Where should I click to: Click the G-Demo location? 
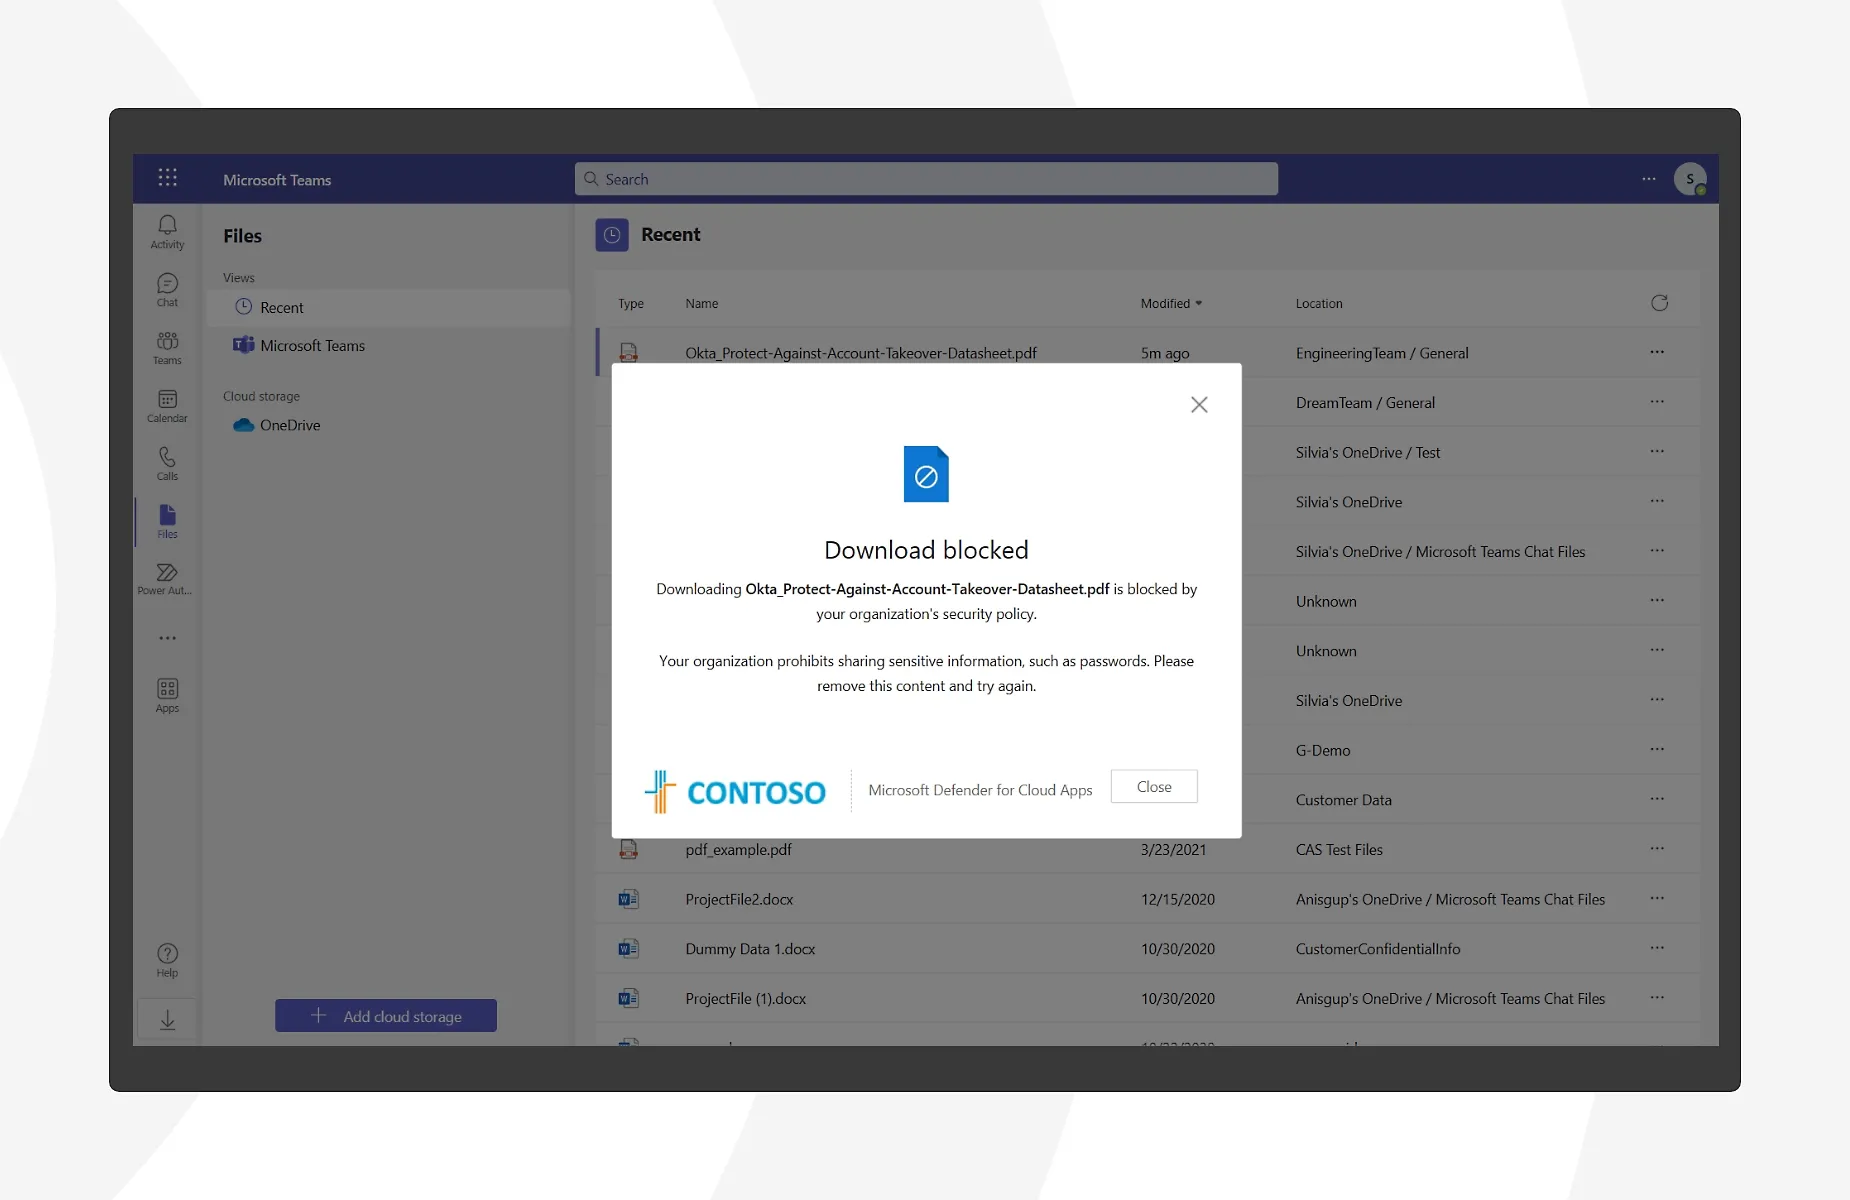[1323, 750]
